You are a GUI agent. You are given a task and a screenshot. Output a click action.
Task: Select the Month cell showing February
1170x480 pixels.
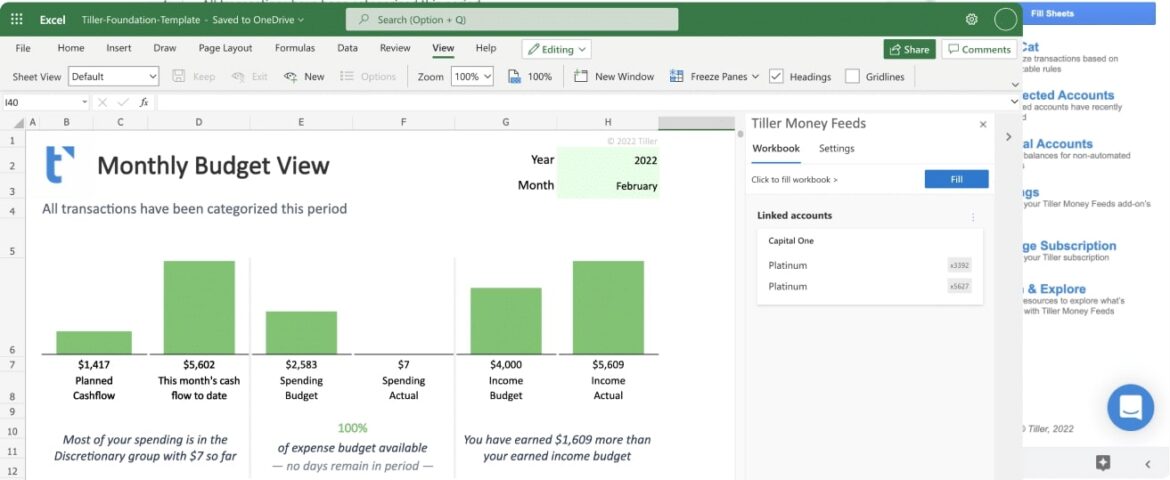pyautogui.click(x=608, y=186)
